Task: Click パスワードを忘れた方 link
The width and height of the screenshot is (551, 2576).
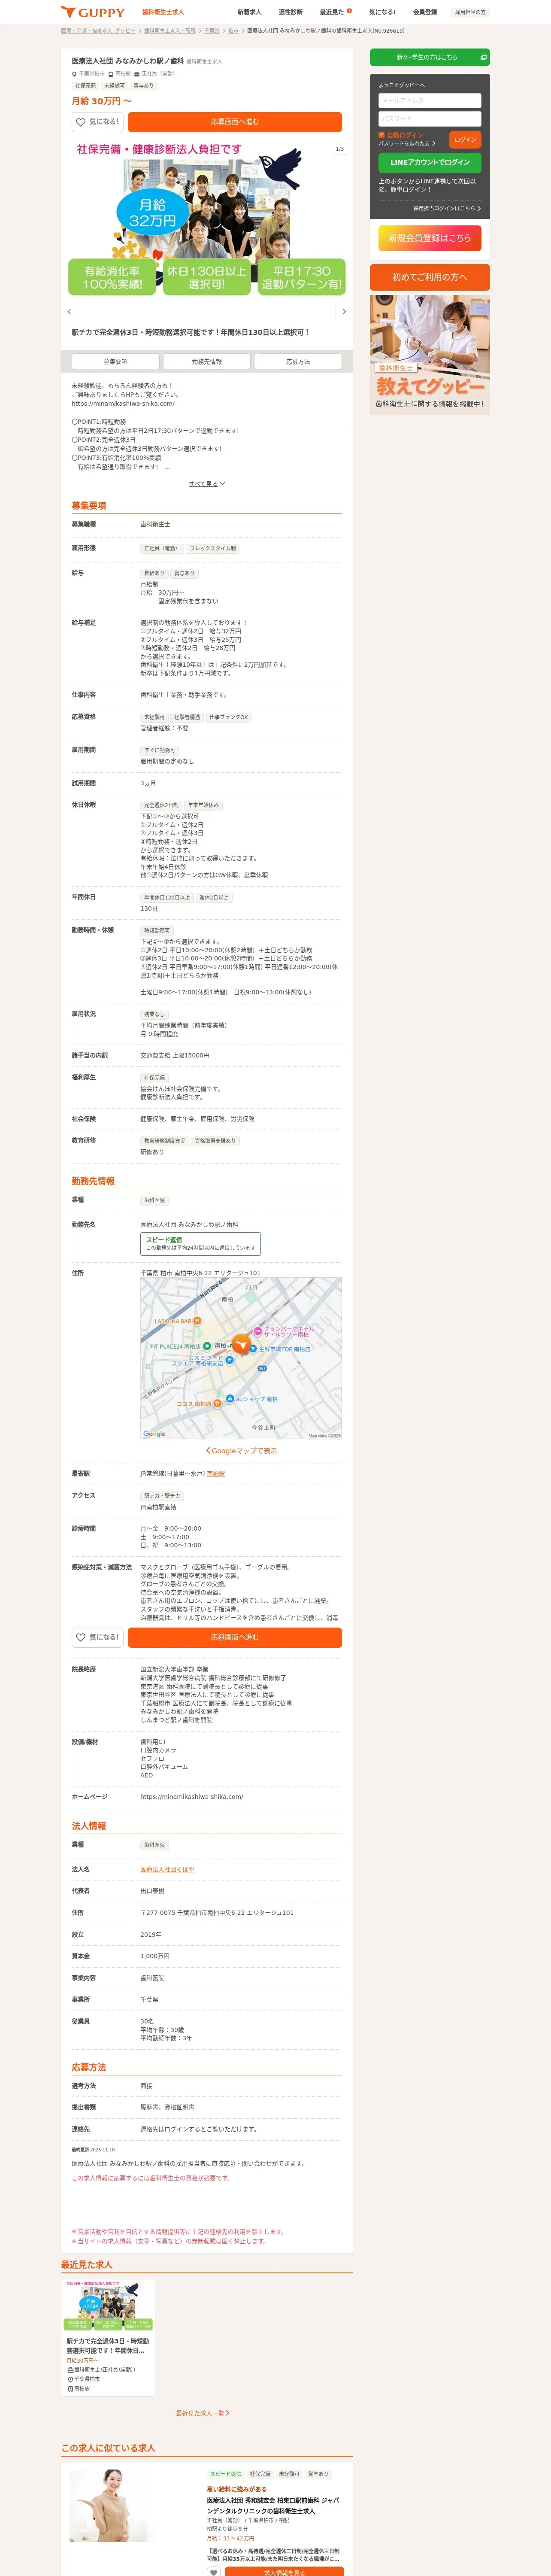Action: (407, 143)
